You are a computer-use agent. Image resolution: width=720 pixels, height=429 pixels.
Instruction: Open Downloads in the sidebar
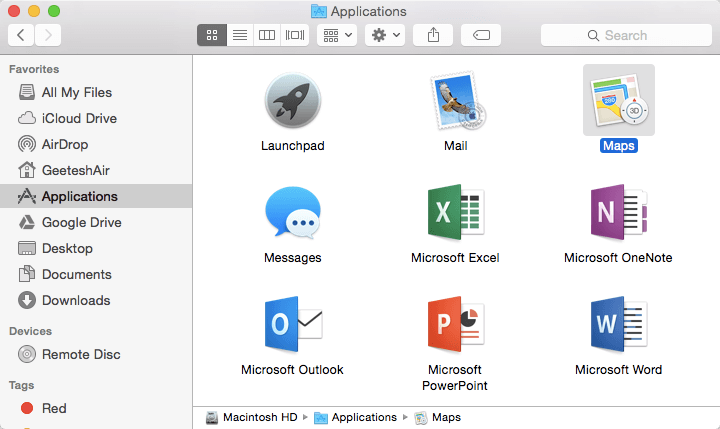pyautogui.click(x=75, y=300)
